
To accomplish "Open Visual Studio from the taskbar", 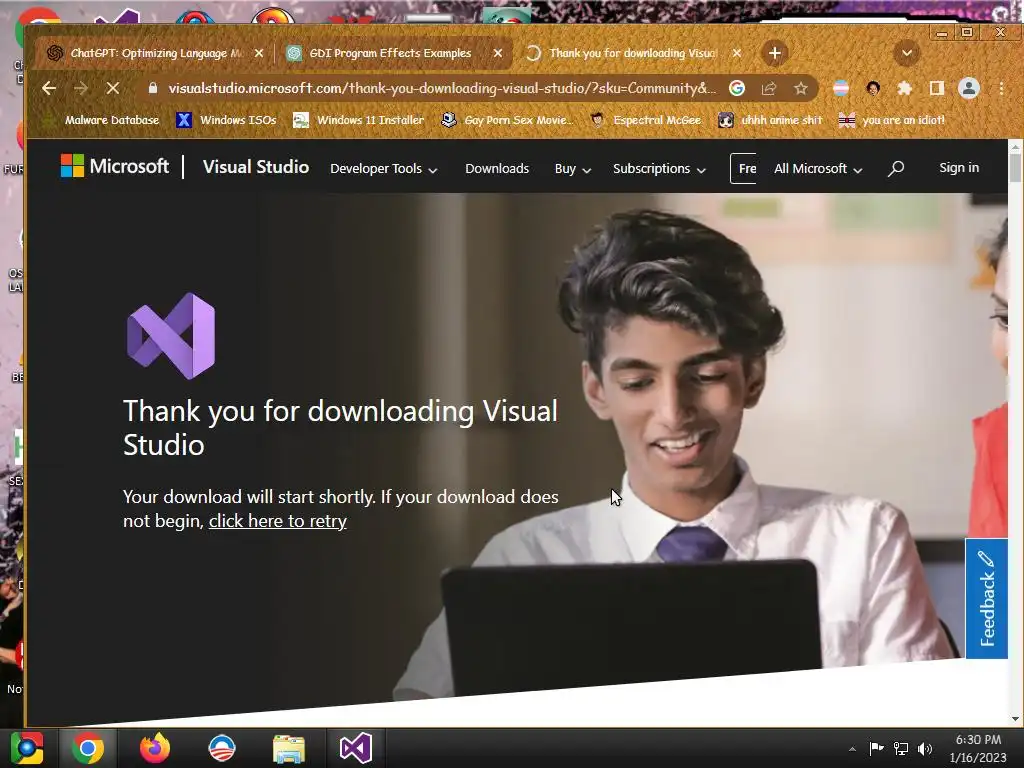I will coord(356,748).
